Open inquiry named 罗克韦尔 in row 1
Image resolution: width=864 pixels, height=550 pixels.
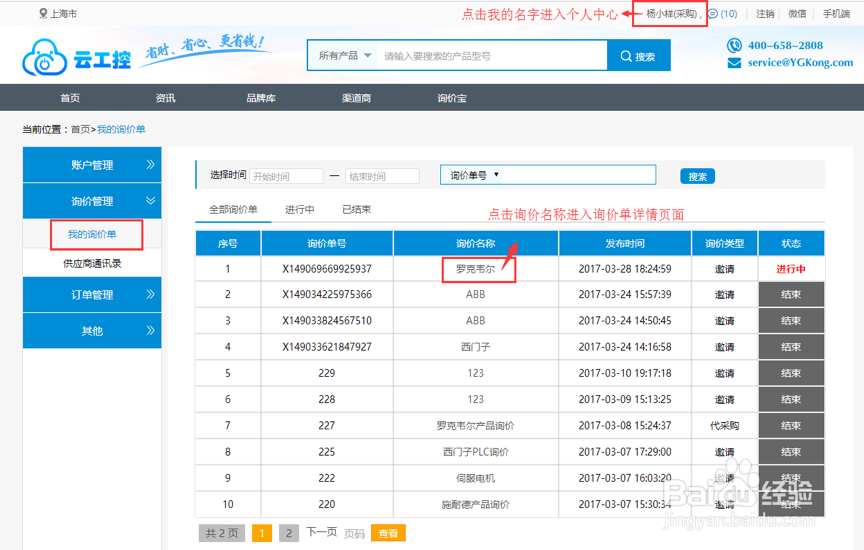[476, 269]
